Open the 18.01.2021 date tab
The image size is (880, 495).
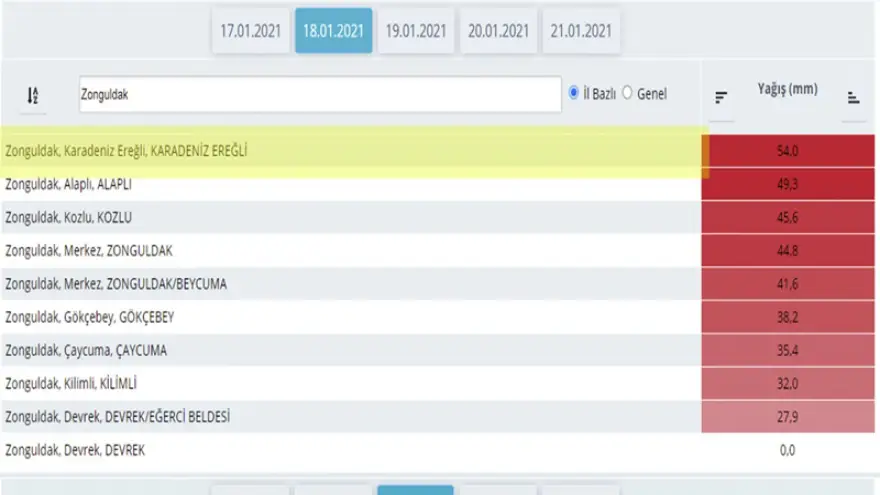point(333,31)
